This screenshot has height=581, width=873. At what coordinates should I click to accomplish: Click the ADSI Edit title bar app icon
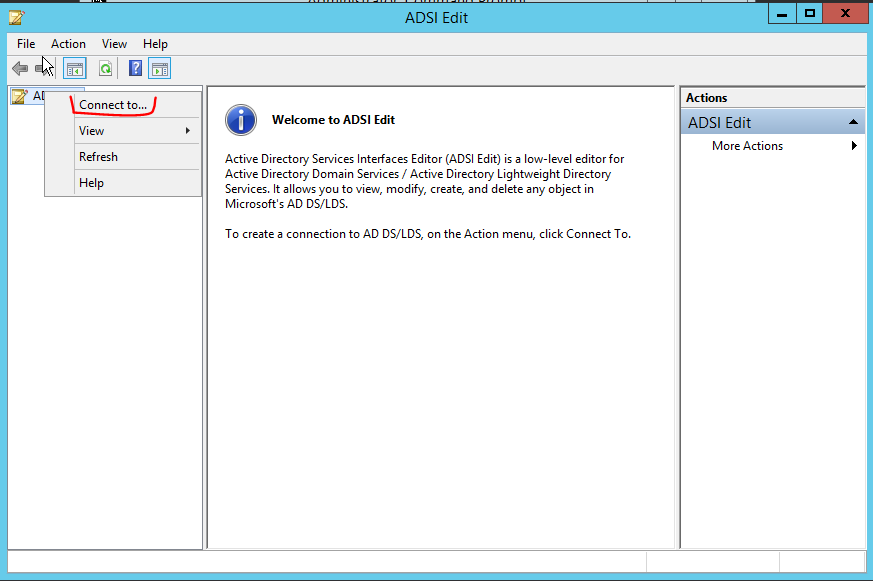(16, 17)
